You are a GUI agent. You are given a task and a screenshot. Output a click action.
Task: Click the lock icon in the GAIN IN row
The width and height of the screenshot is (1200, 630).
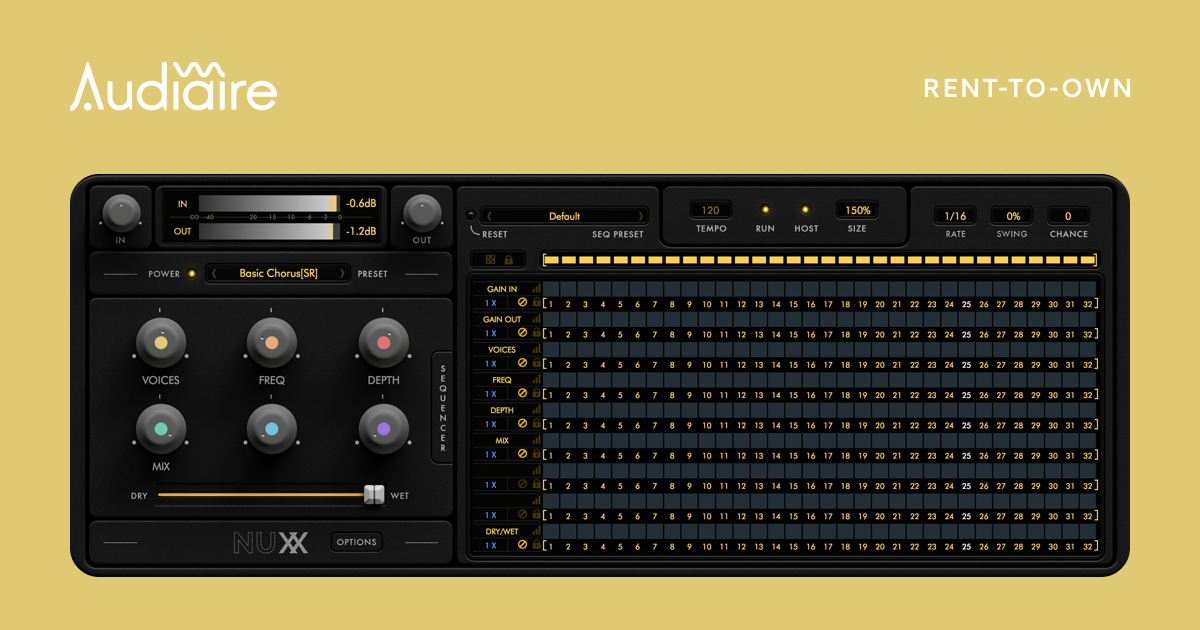click(x=536, y=303)
